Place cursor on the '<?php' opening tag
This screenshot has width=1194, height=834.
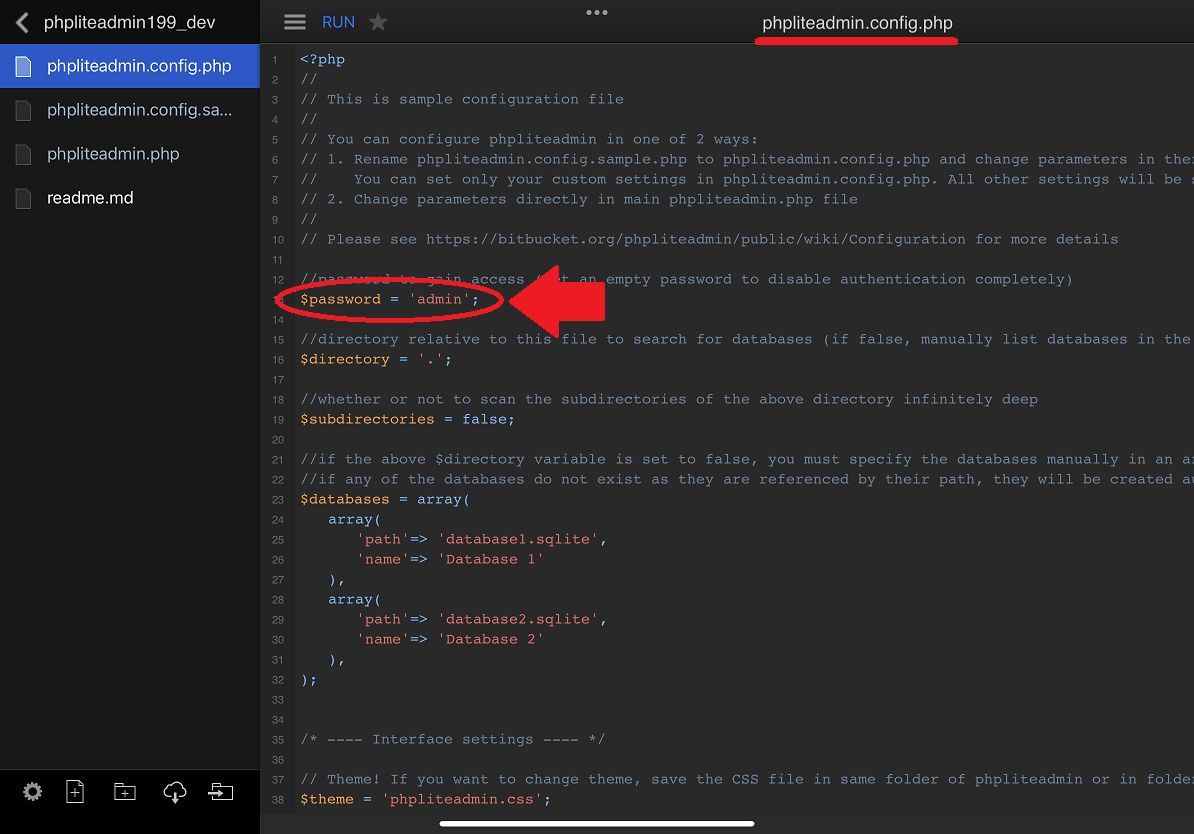pos(322,59)
